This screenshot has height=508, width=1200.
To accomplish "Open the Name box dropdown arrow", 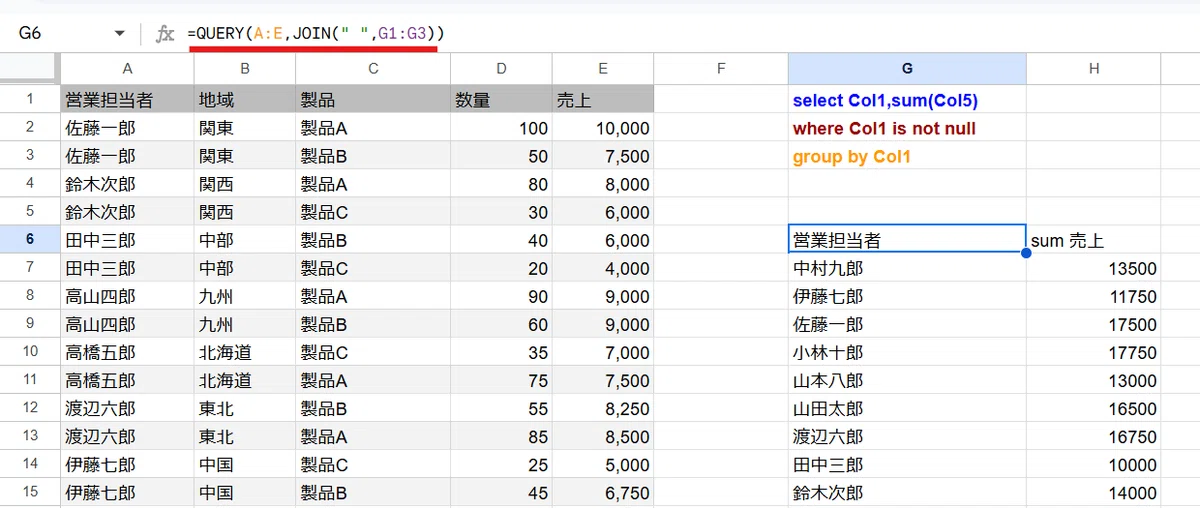I will click(x=120, y=34).
